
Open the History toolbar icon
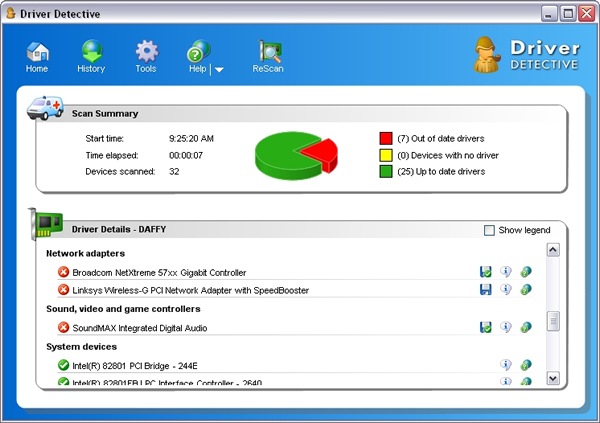(91, 57)
